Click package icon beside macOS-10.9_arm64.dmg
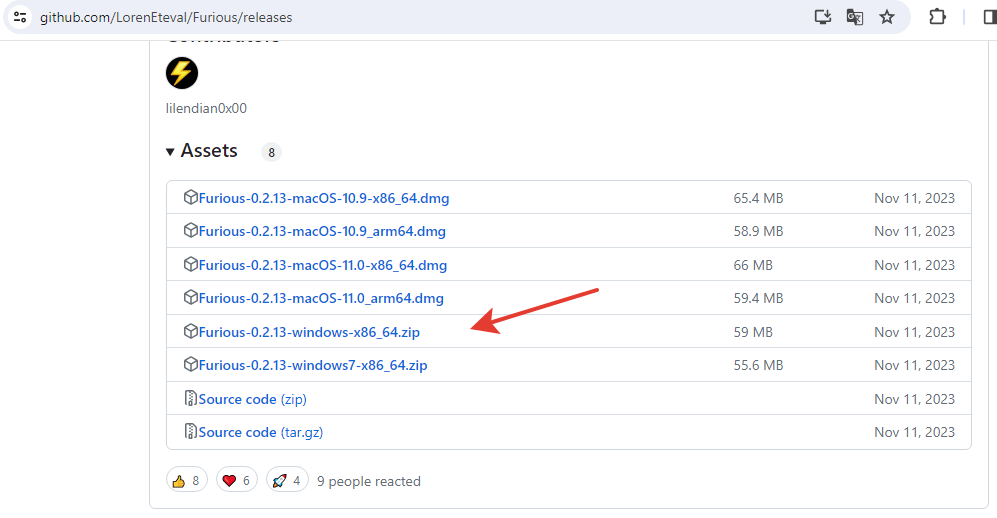 coord(190,230)
